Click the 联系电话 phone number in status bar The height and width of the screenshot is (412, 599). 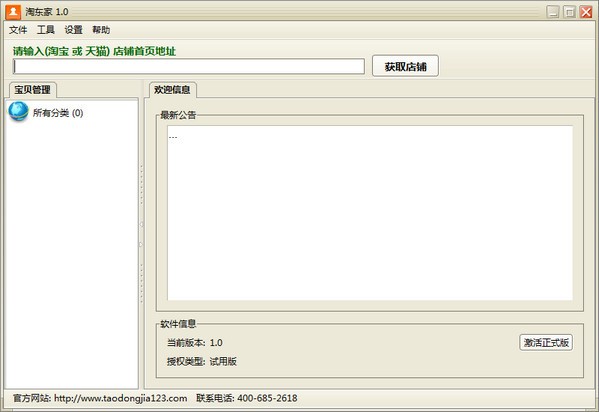click(267, 398)
